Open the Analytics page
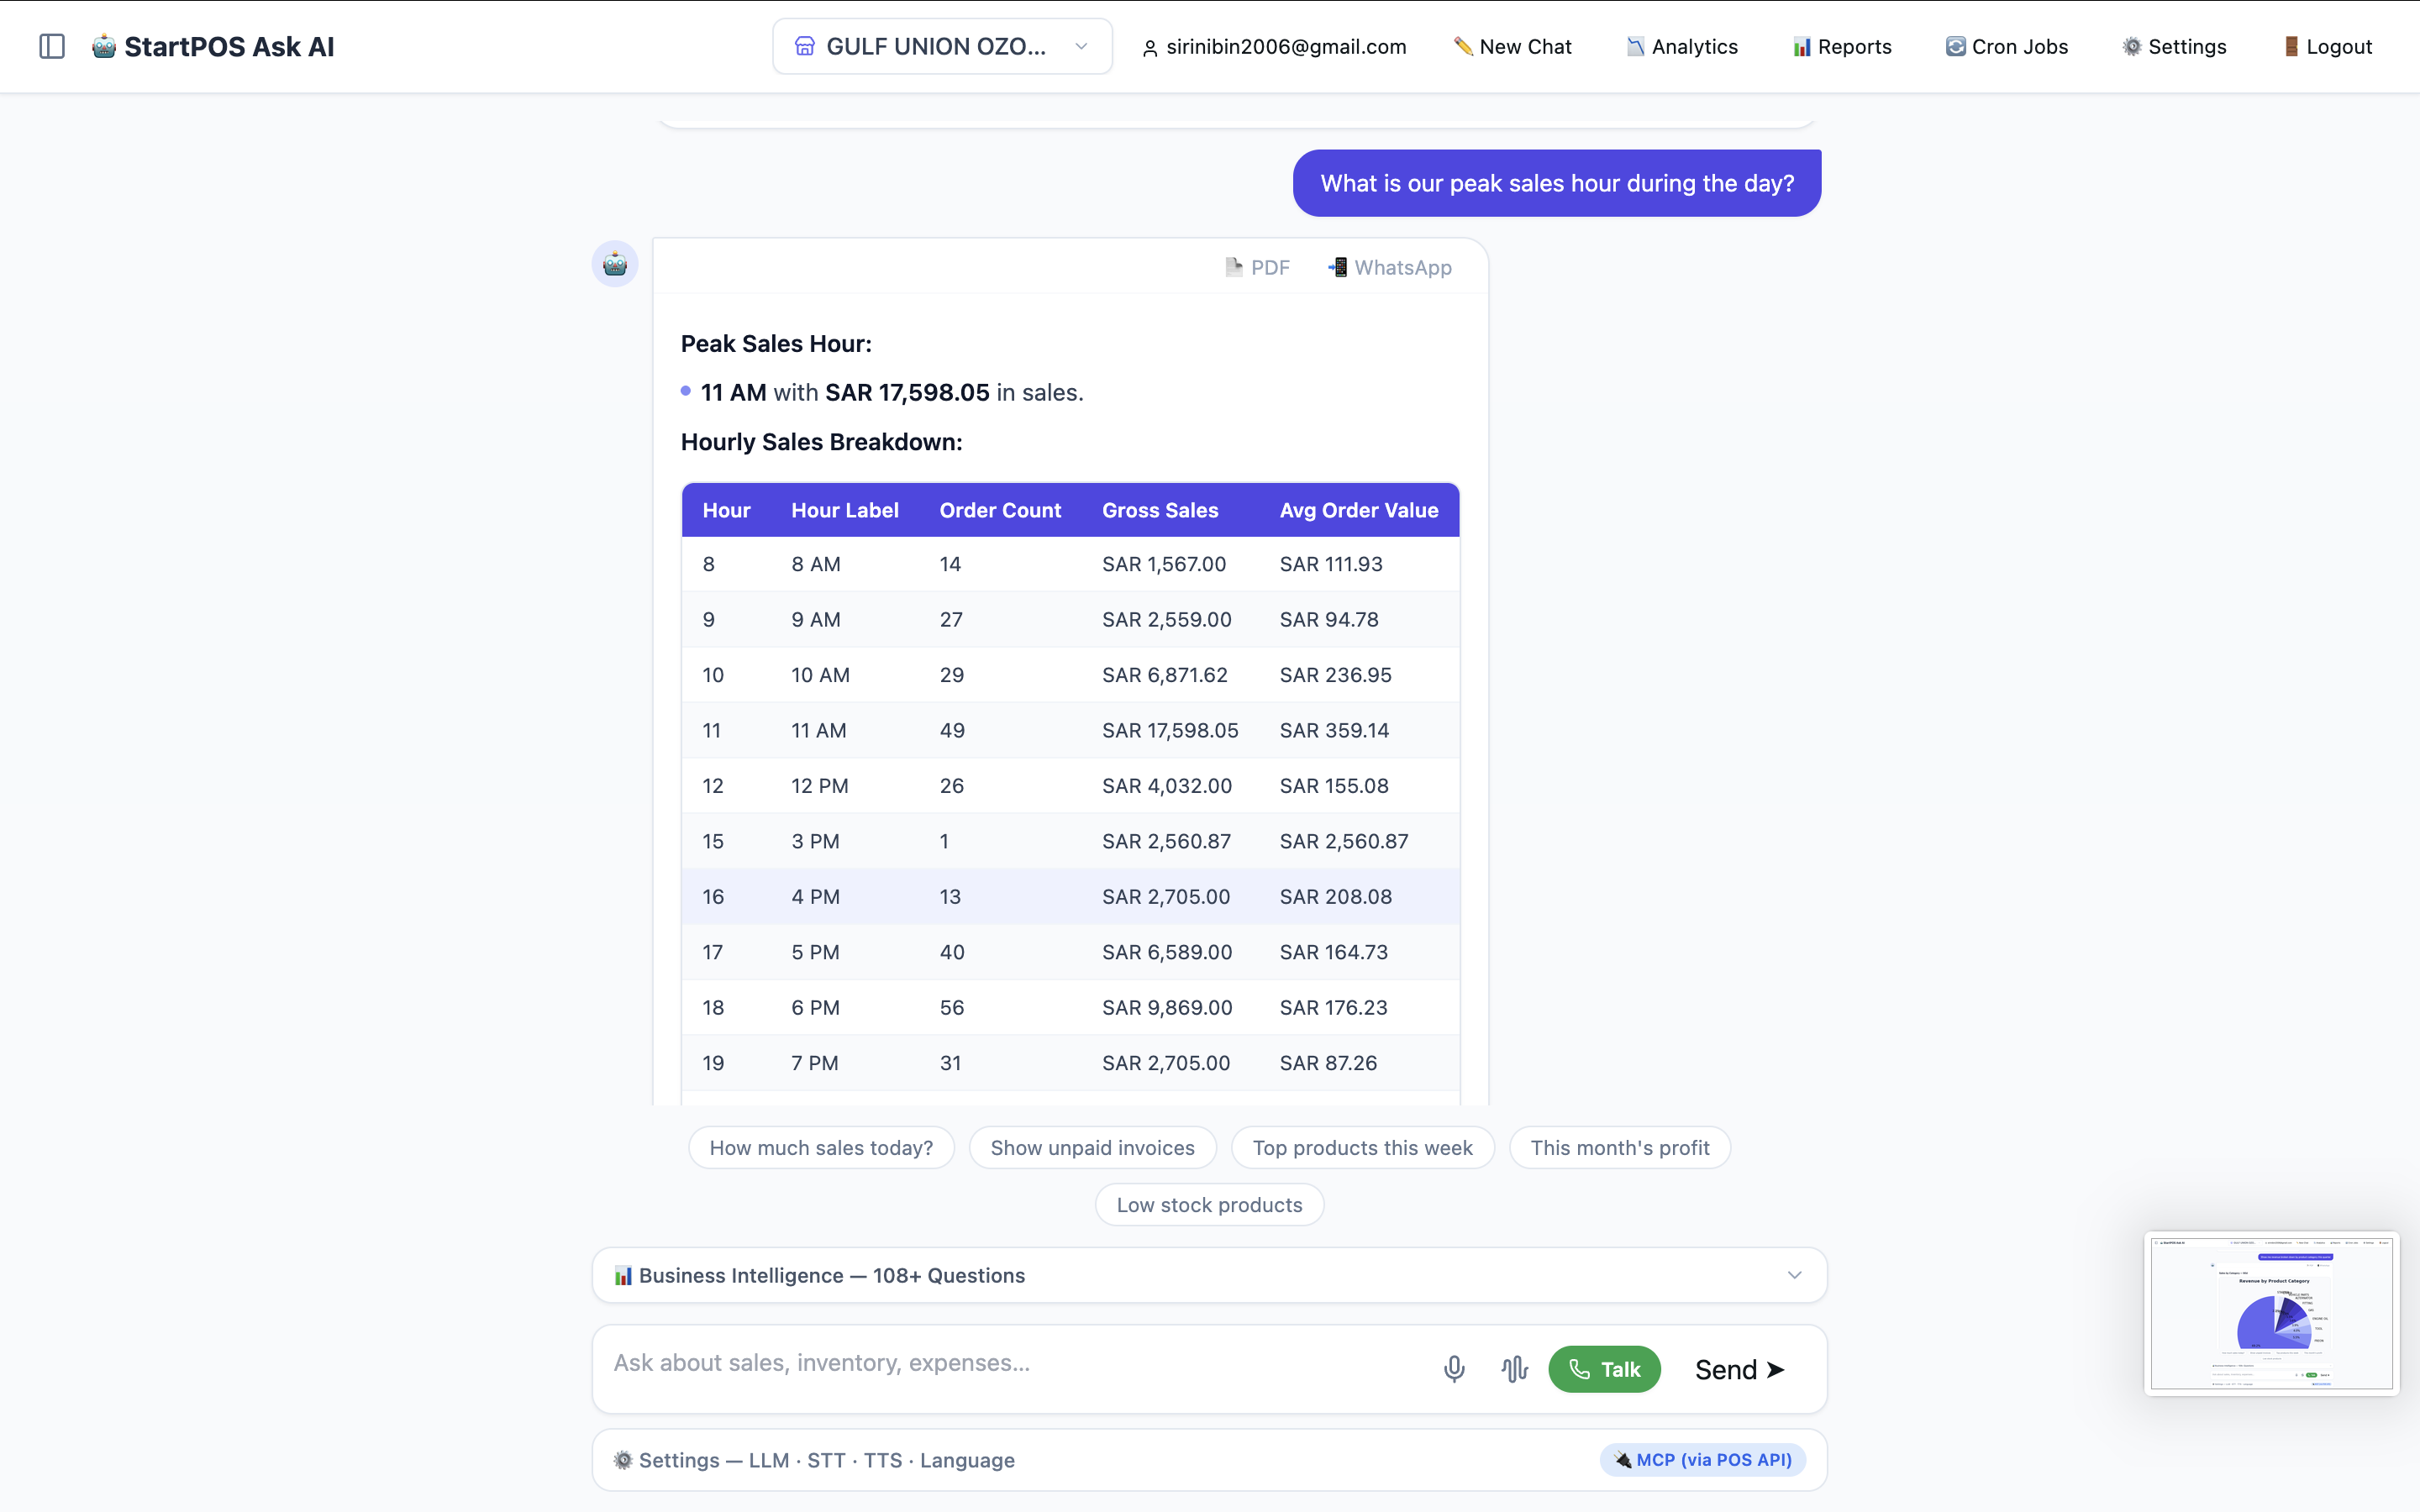Image resolution: width=2420 pixels, height=1512 pixels. click(1682, 46)
